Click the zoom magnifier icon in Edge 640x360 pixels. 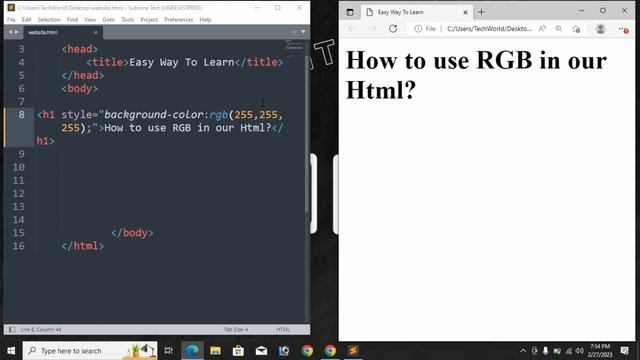click(559, 29)
